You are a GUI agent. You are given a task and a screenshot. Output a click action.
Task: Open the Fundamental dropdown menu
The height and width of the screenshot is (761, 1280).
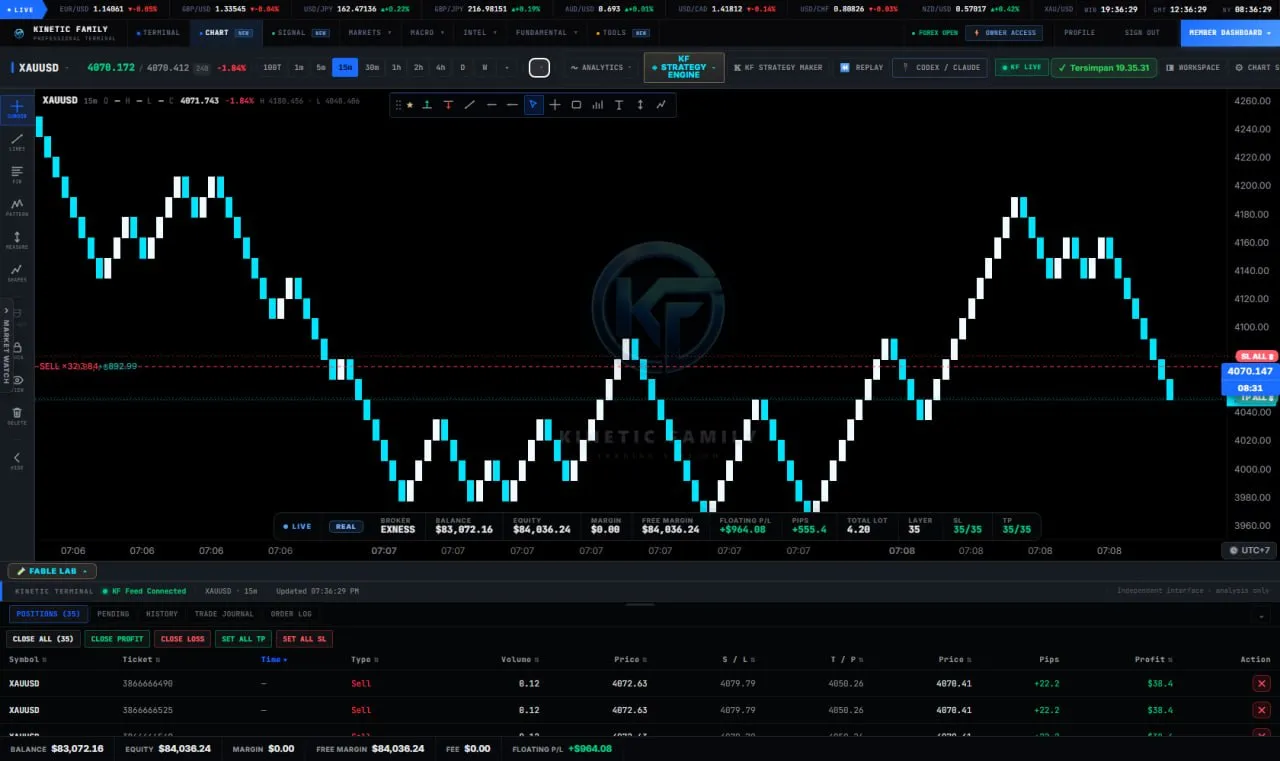(545, 32)
